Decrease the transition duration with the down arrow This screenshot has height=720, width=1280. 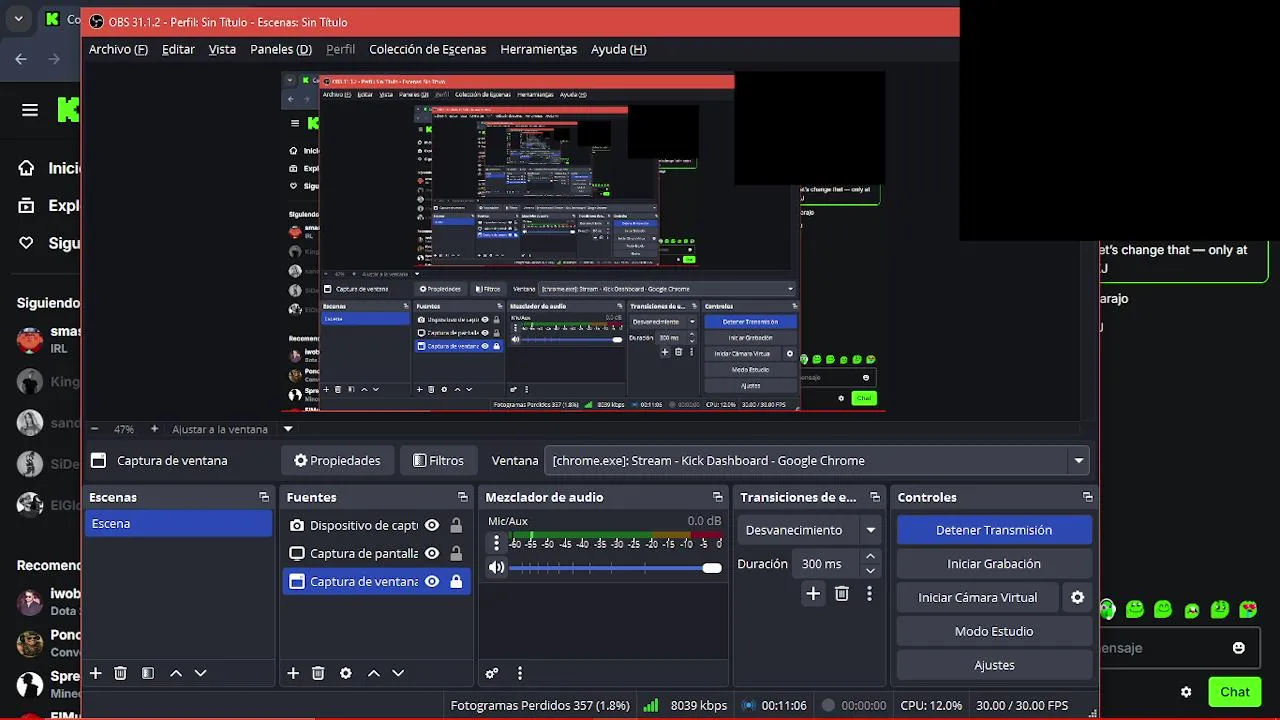pos(870,571)
